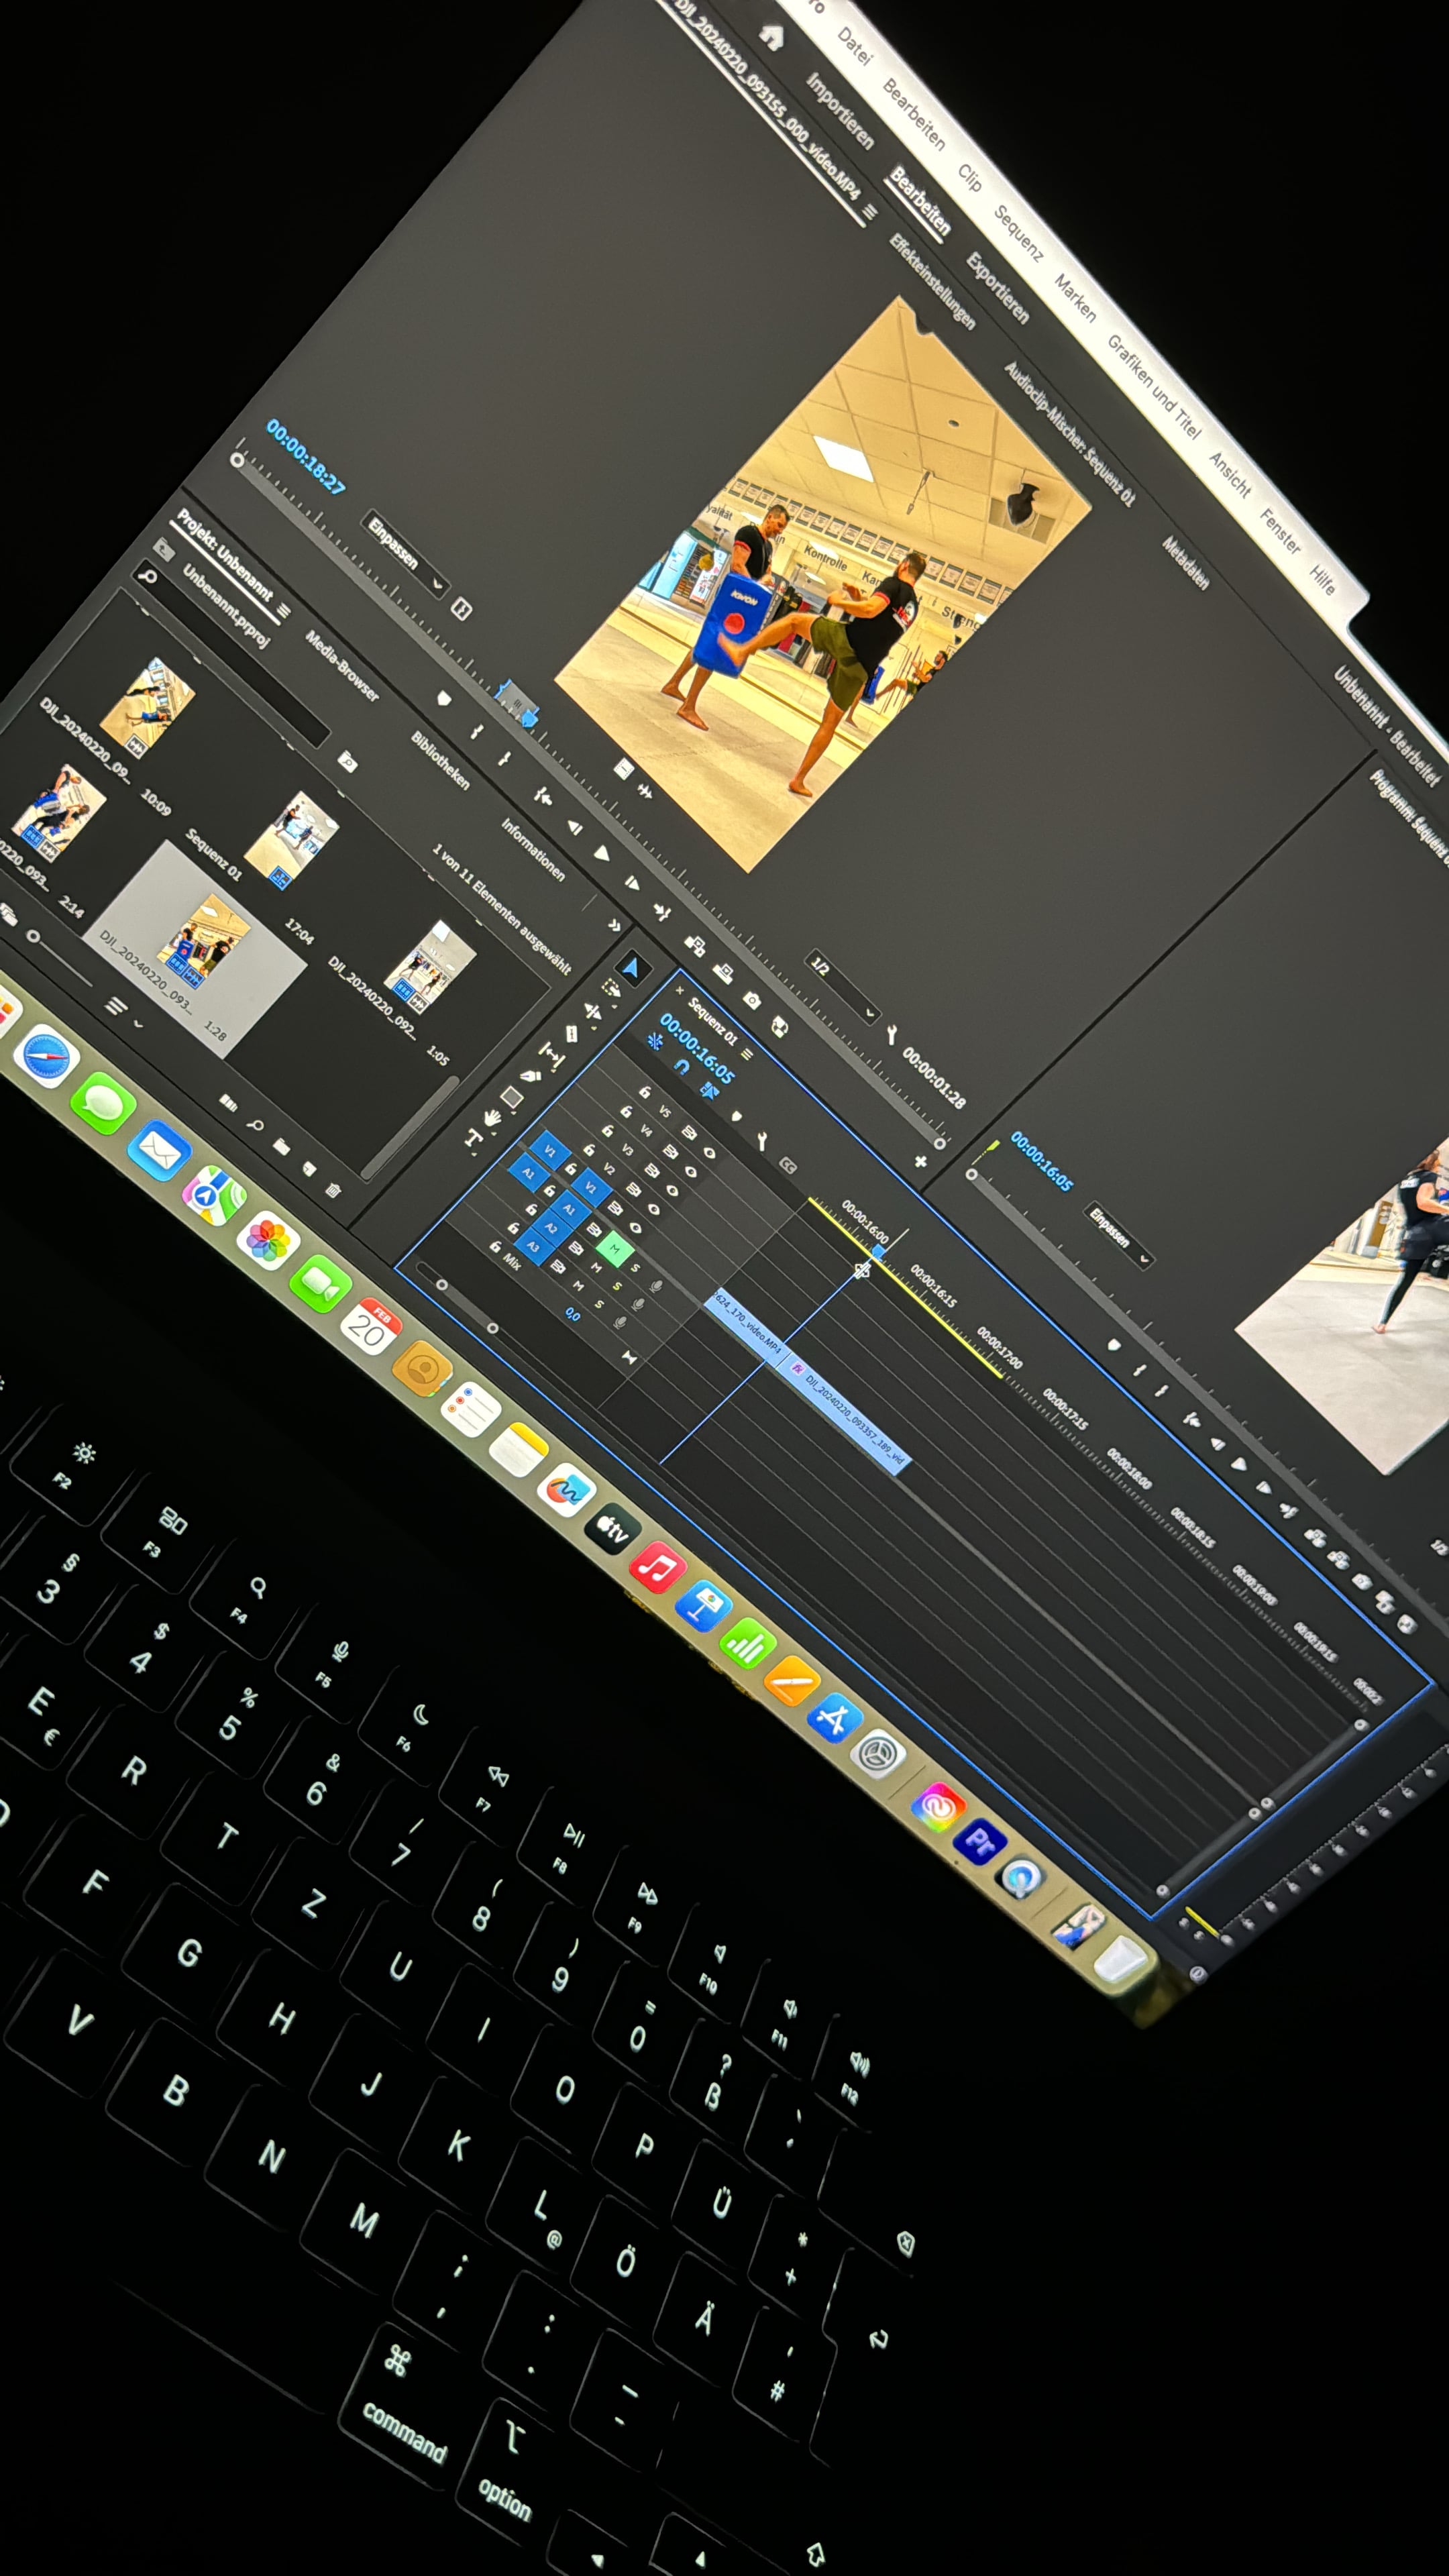The height and width of the screenshot is (2576, 1449).
Task: Open Source monitor Einpassen zoom dropdown
Action: pyautogui.click(x=405, y=555)
